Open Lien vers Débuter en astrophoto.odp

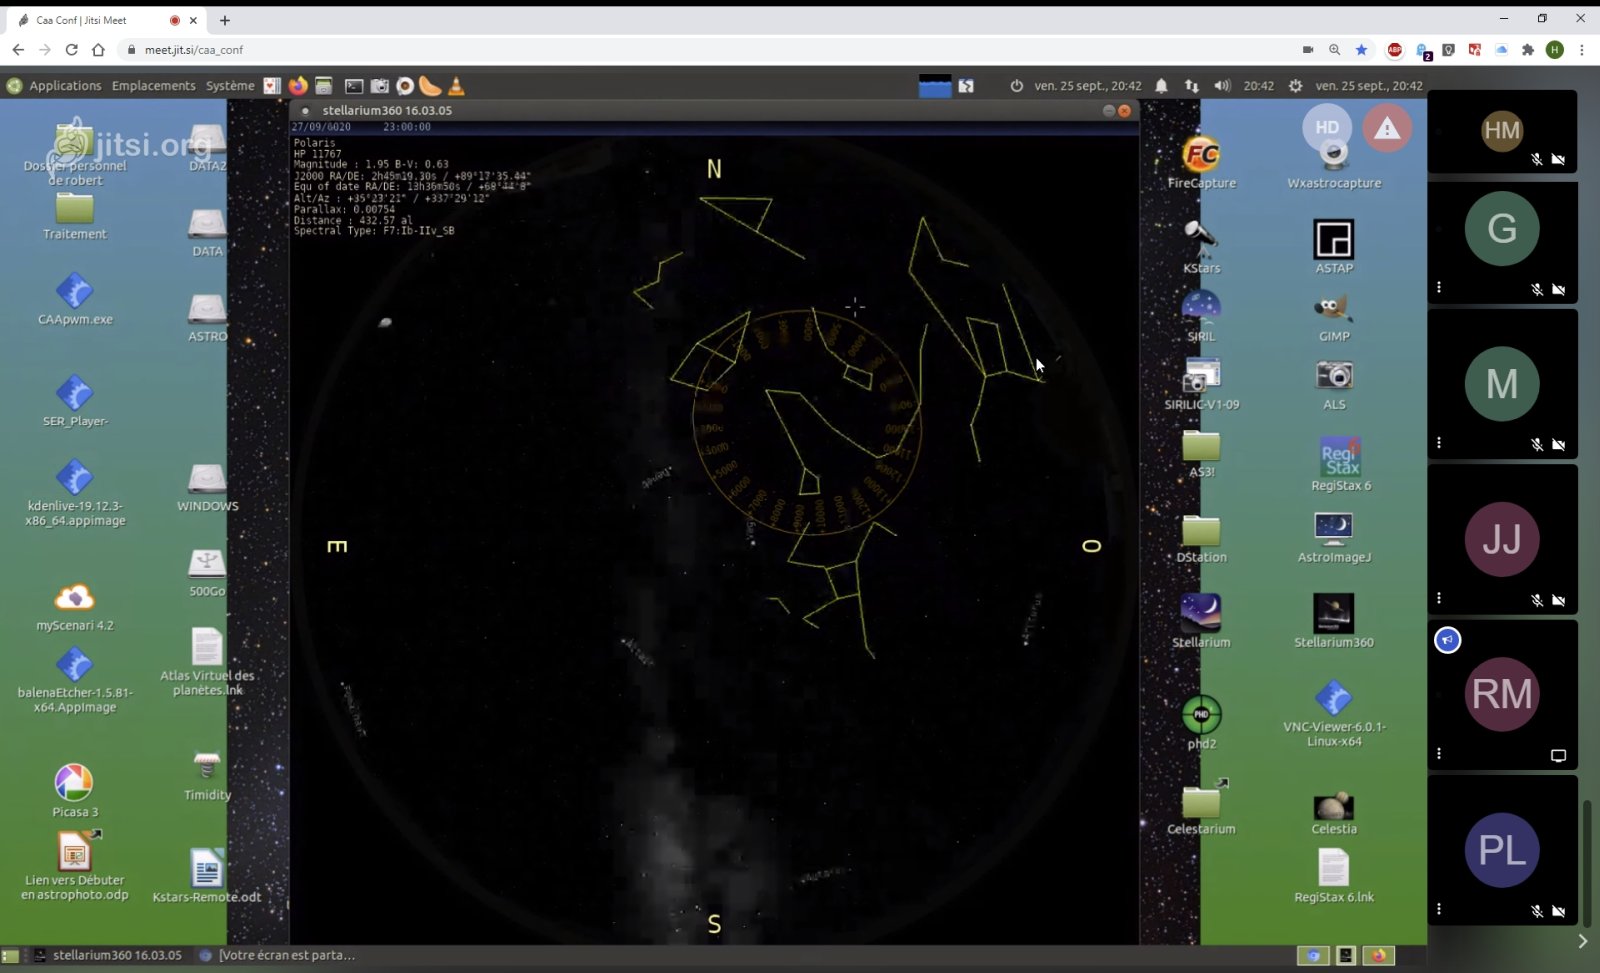point(75,852)
